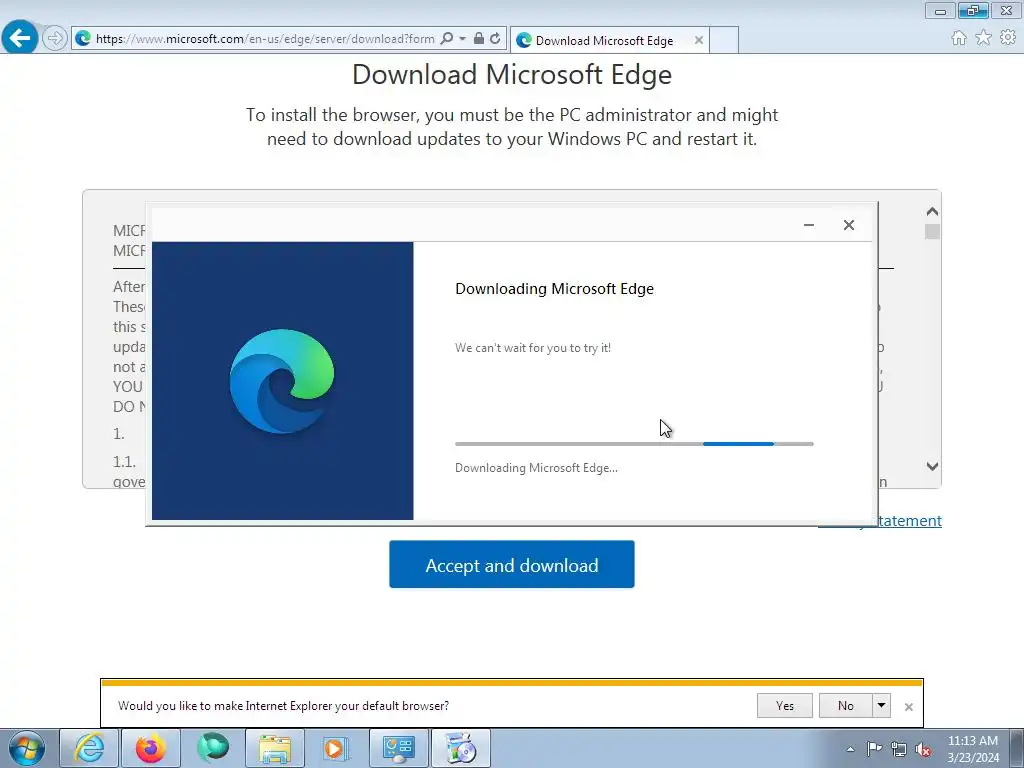Open the address bar autocomplete dropdown arrow

pos(462,39)
